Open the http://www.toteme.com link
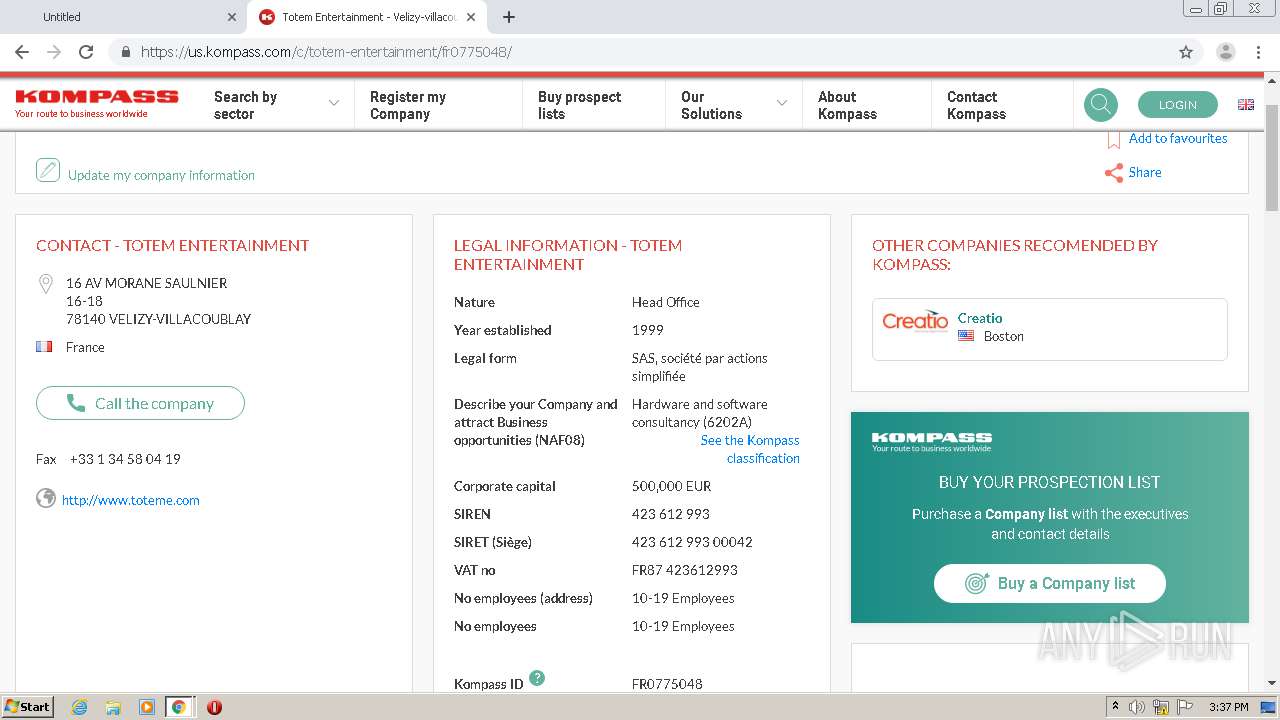Screen dimensions: 1280x720 pyautogui.click(x=131, y=500)
